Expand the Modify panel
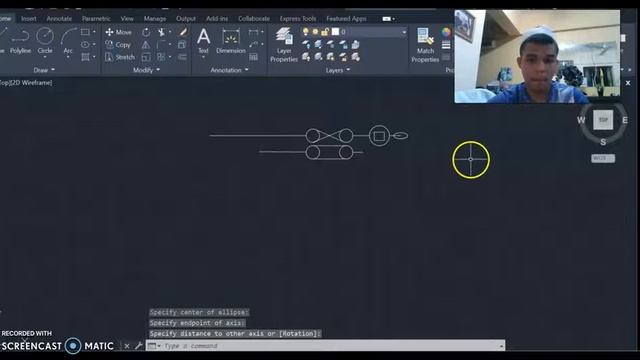This screenshot has width=640, height=360. (146, 70)
